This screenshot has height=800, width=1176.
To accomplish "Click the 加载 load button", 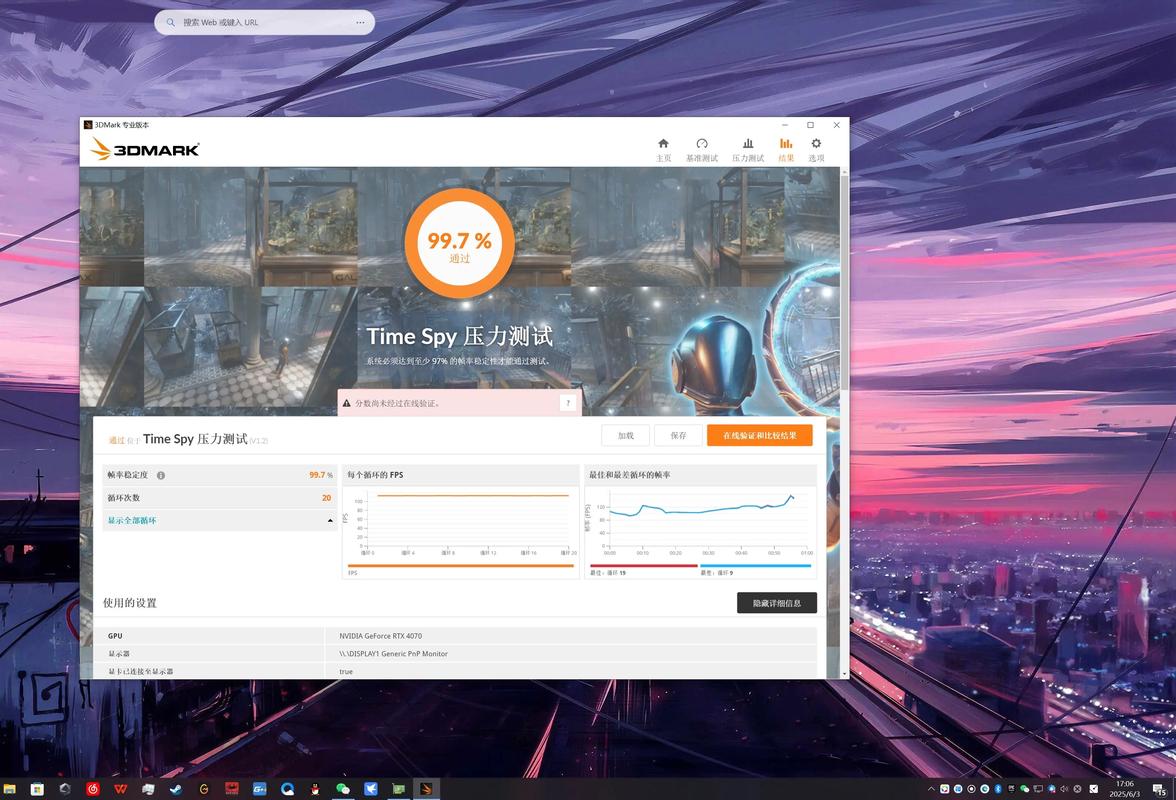I will point(625,436).
